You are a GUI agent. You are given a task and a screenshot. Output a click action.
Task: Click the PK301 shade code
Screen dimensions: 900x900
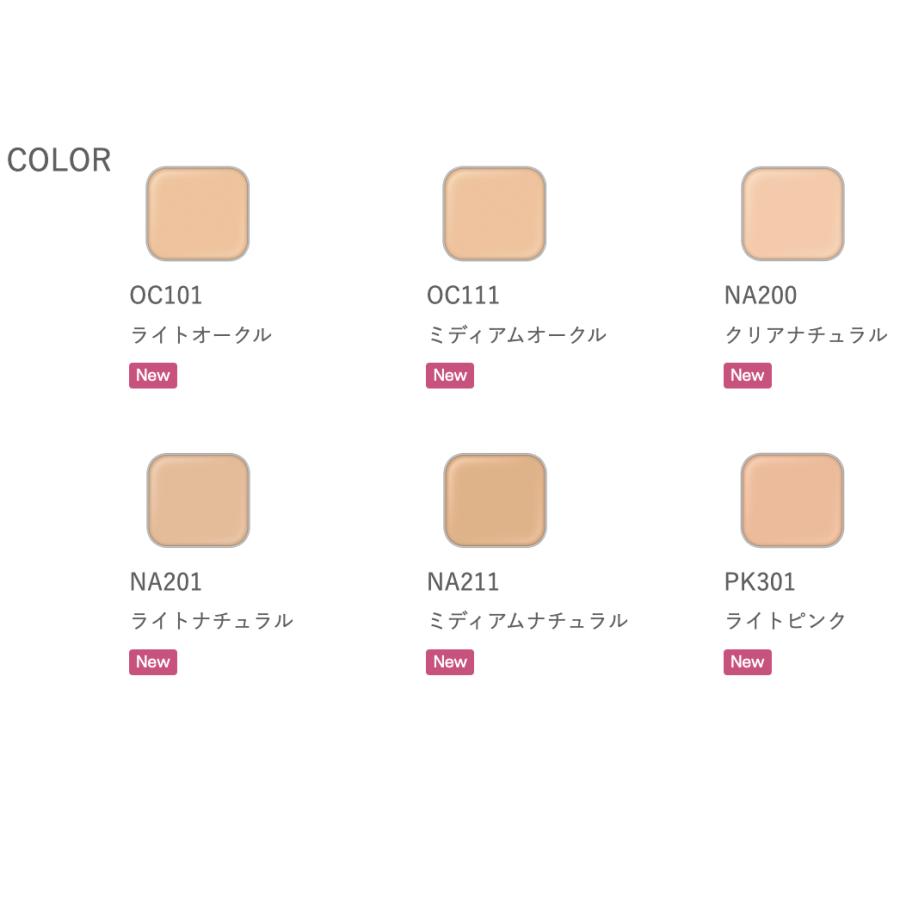760,582
